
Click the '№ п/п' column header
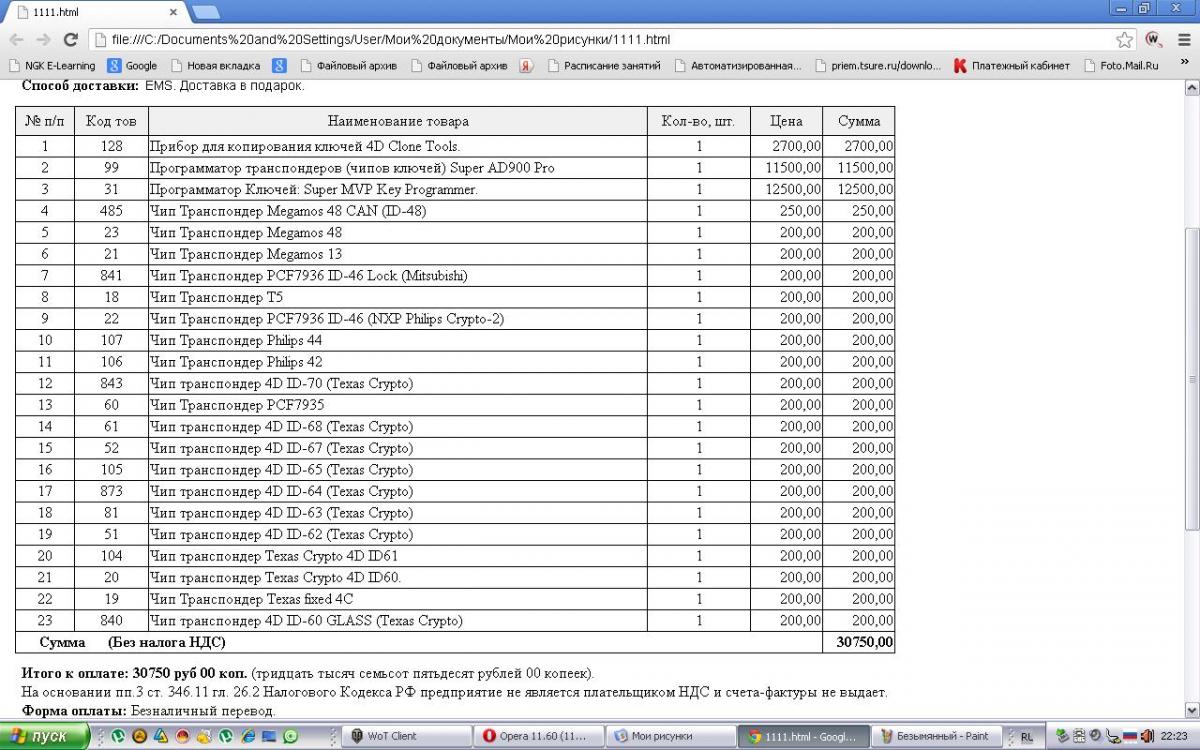point(45,121)
